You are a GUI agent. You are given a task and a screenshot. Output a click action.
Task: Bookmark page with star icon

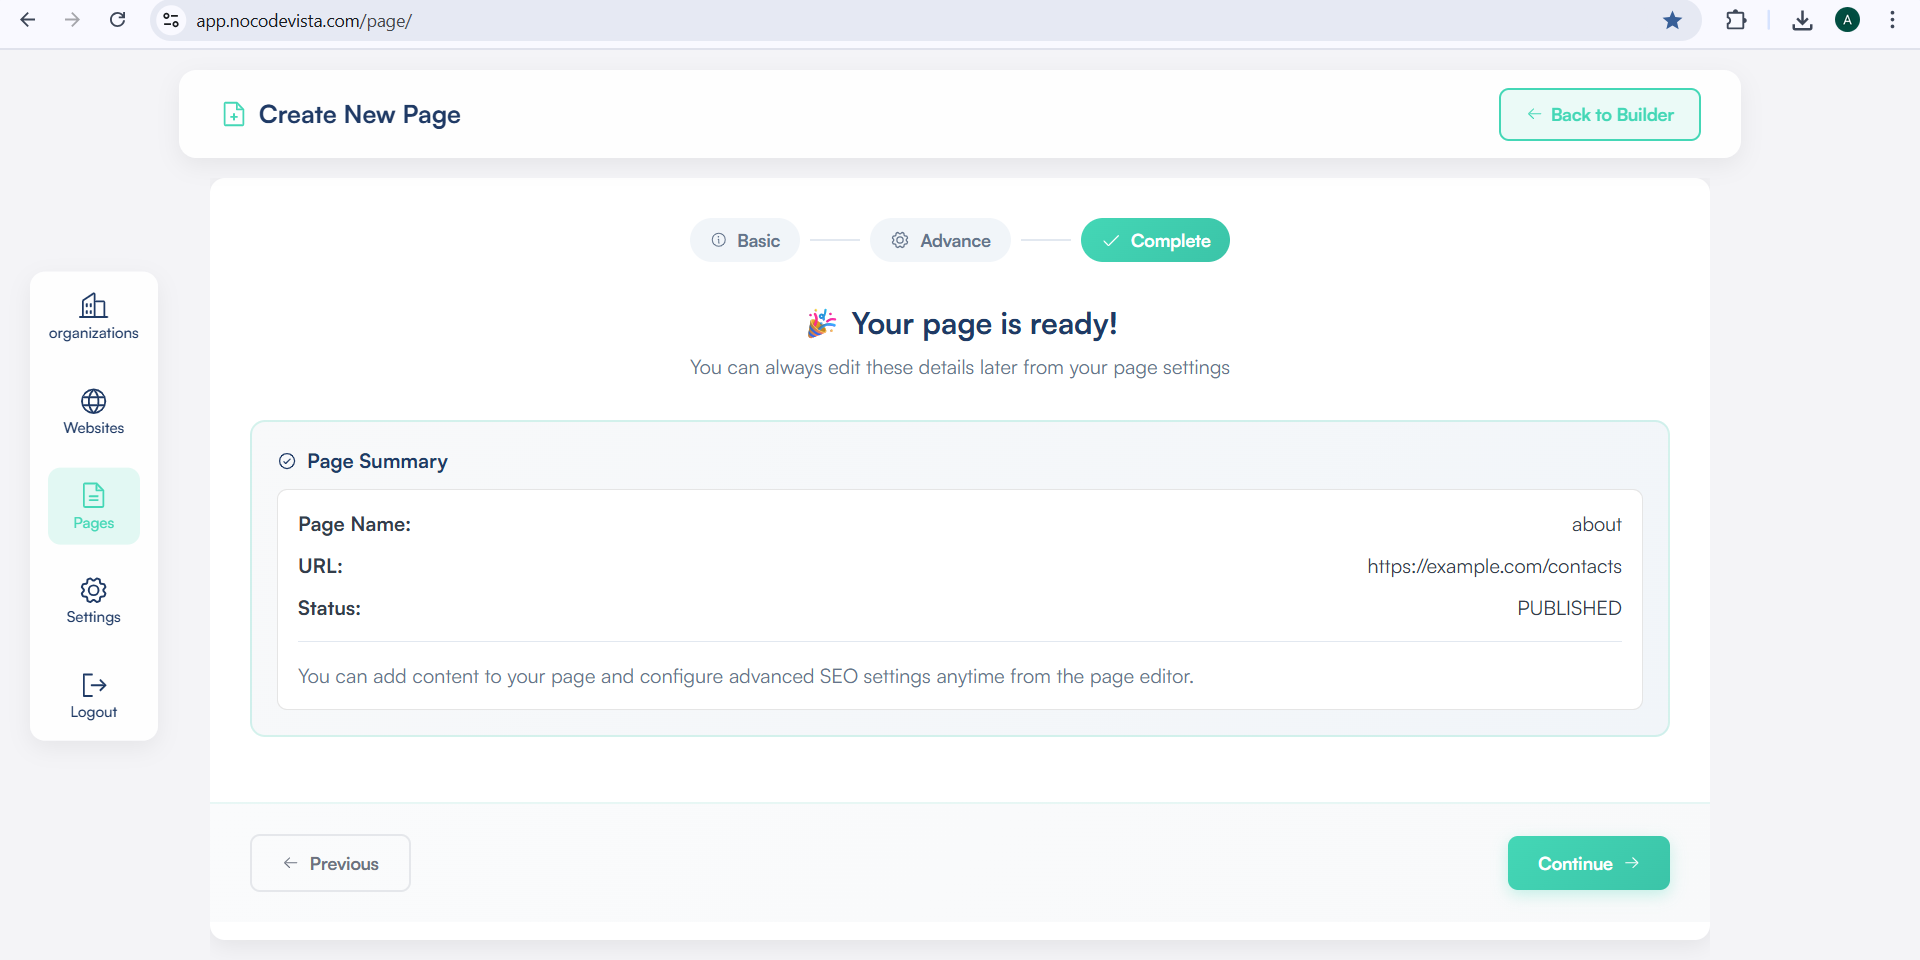(1672, 20)
